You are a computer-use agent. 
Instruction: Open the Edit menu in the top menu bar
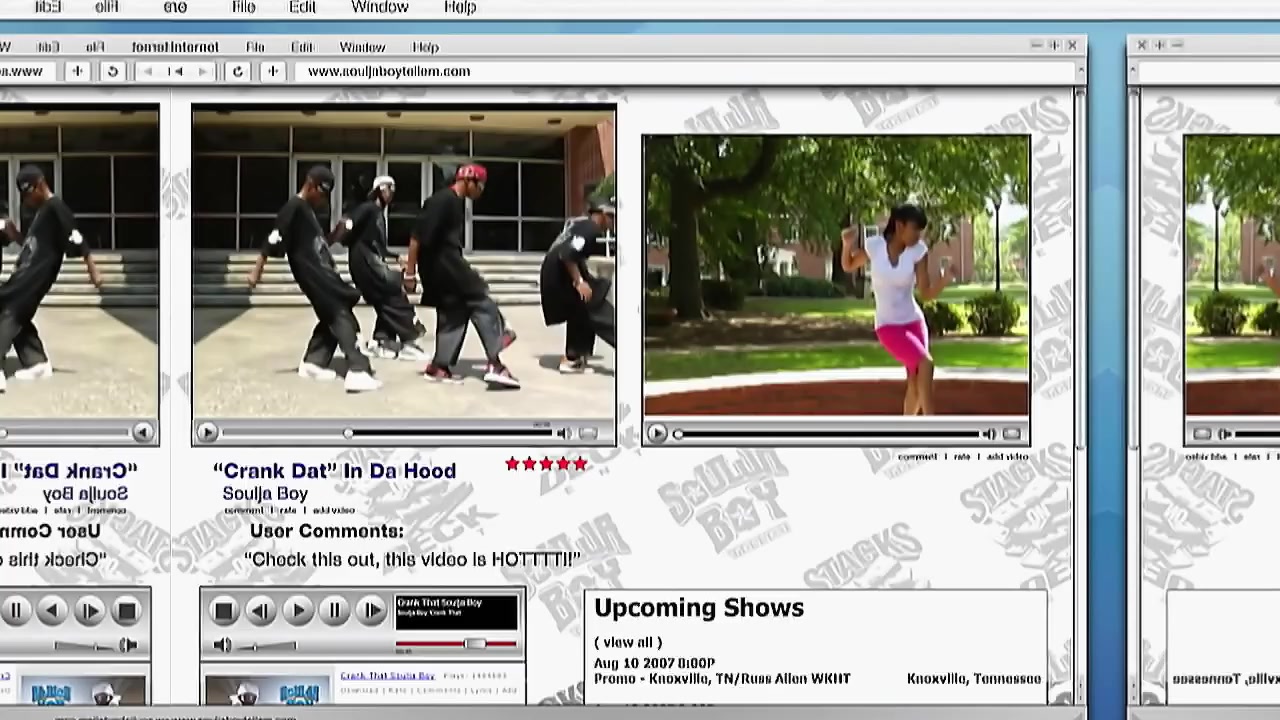click(303, 7)
